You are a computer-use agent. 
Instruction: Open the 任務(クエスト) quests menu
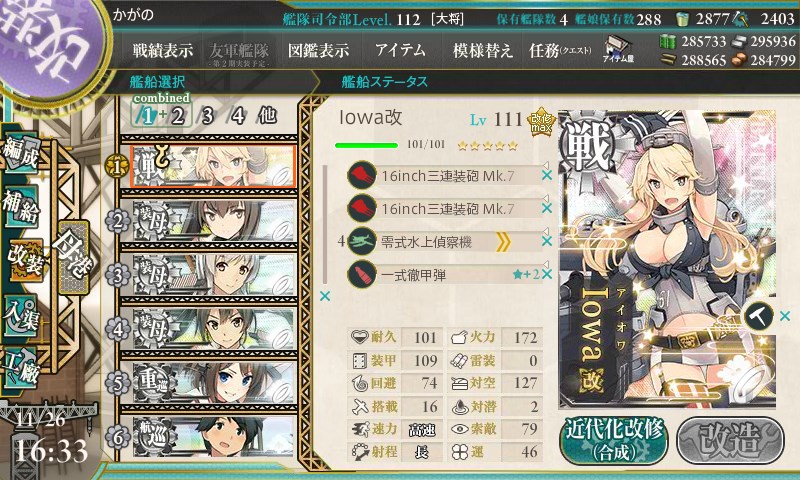[x=560, y=50]
